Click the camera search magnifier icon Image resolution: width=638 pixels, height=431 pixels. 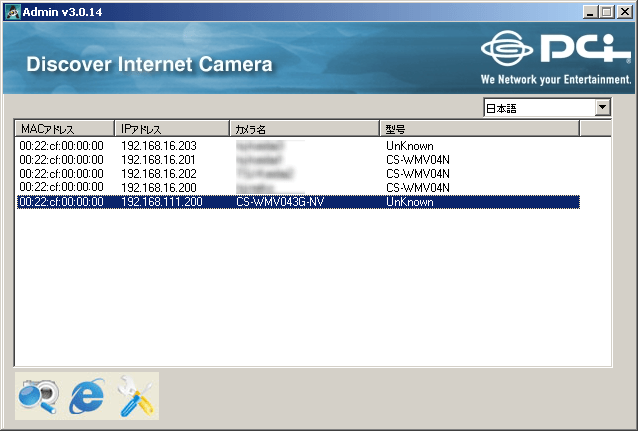click(x=38, y=397)
